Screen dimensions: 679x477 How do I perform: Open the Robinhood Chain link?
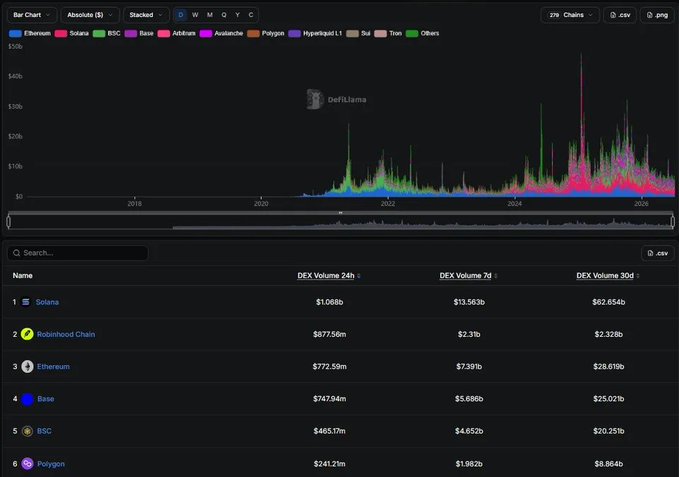click(x=66, y=334)
